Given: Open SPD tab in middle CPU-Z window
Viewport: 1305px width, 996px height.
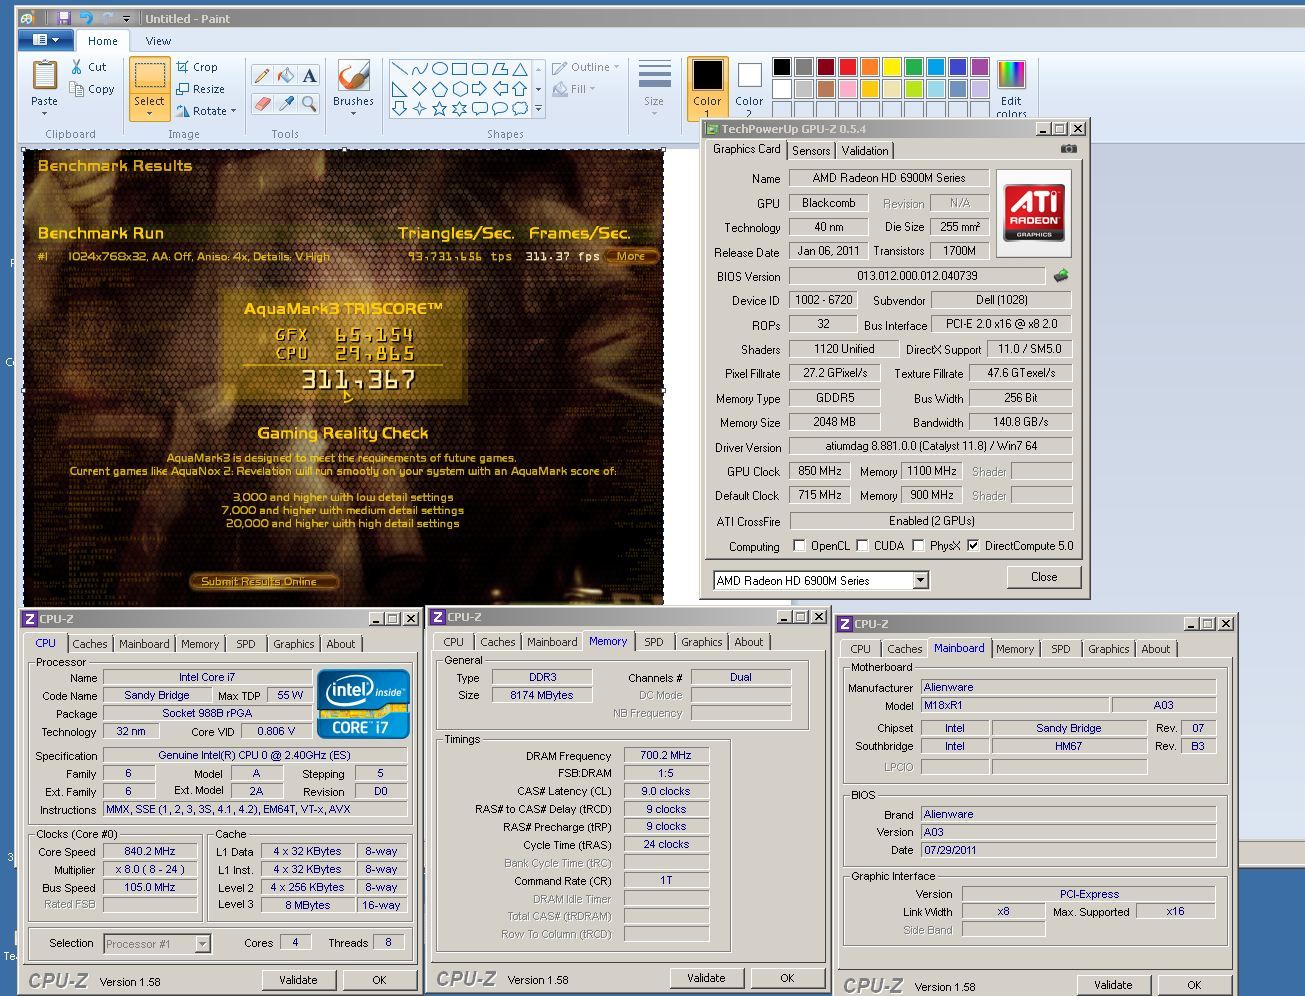Looking at the screenshot, I should (653, 642).
